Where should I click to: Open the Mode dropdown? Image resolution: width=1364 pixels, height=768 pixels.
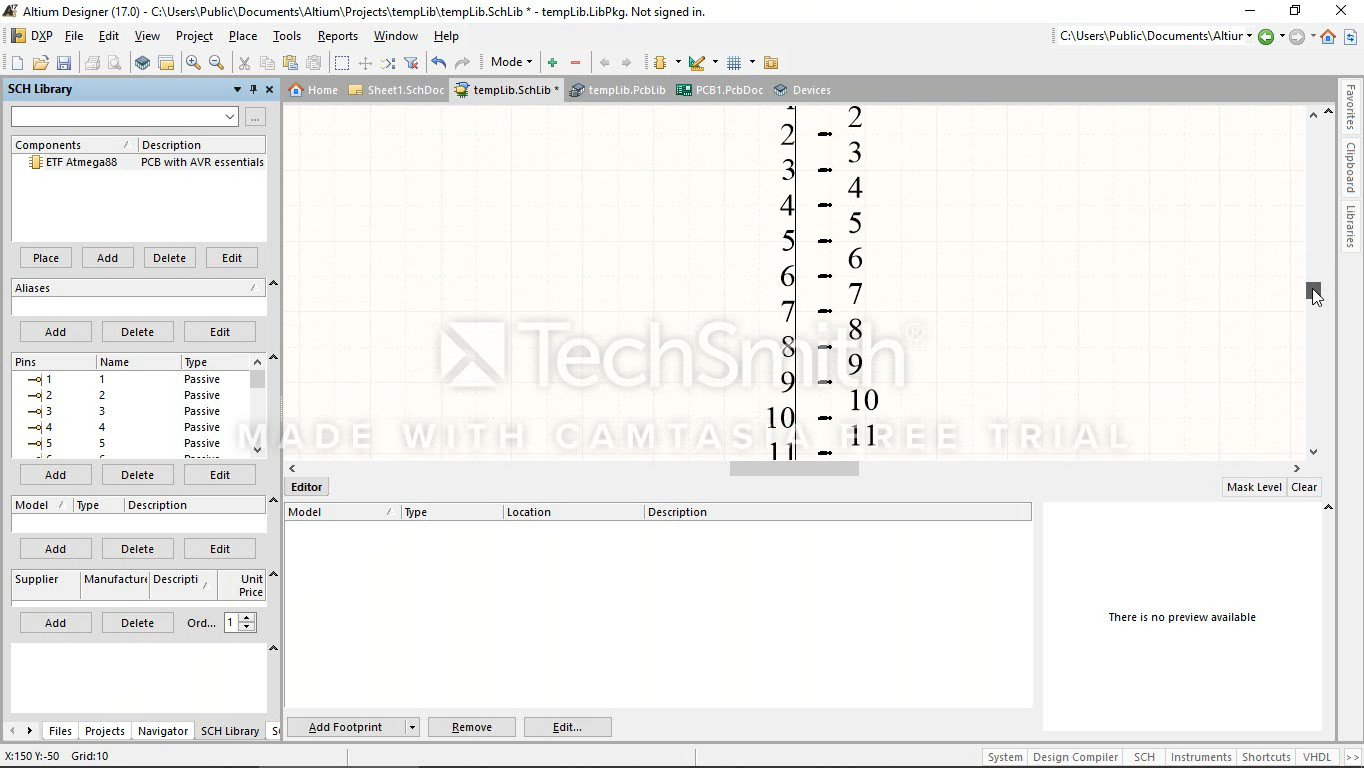[x=512, y=62]
